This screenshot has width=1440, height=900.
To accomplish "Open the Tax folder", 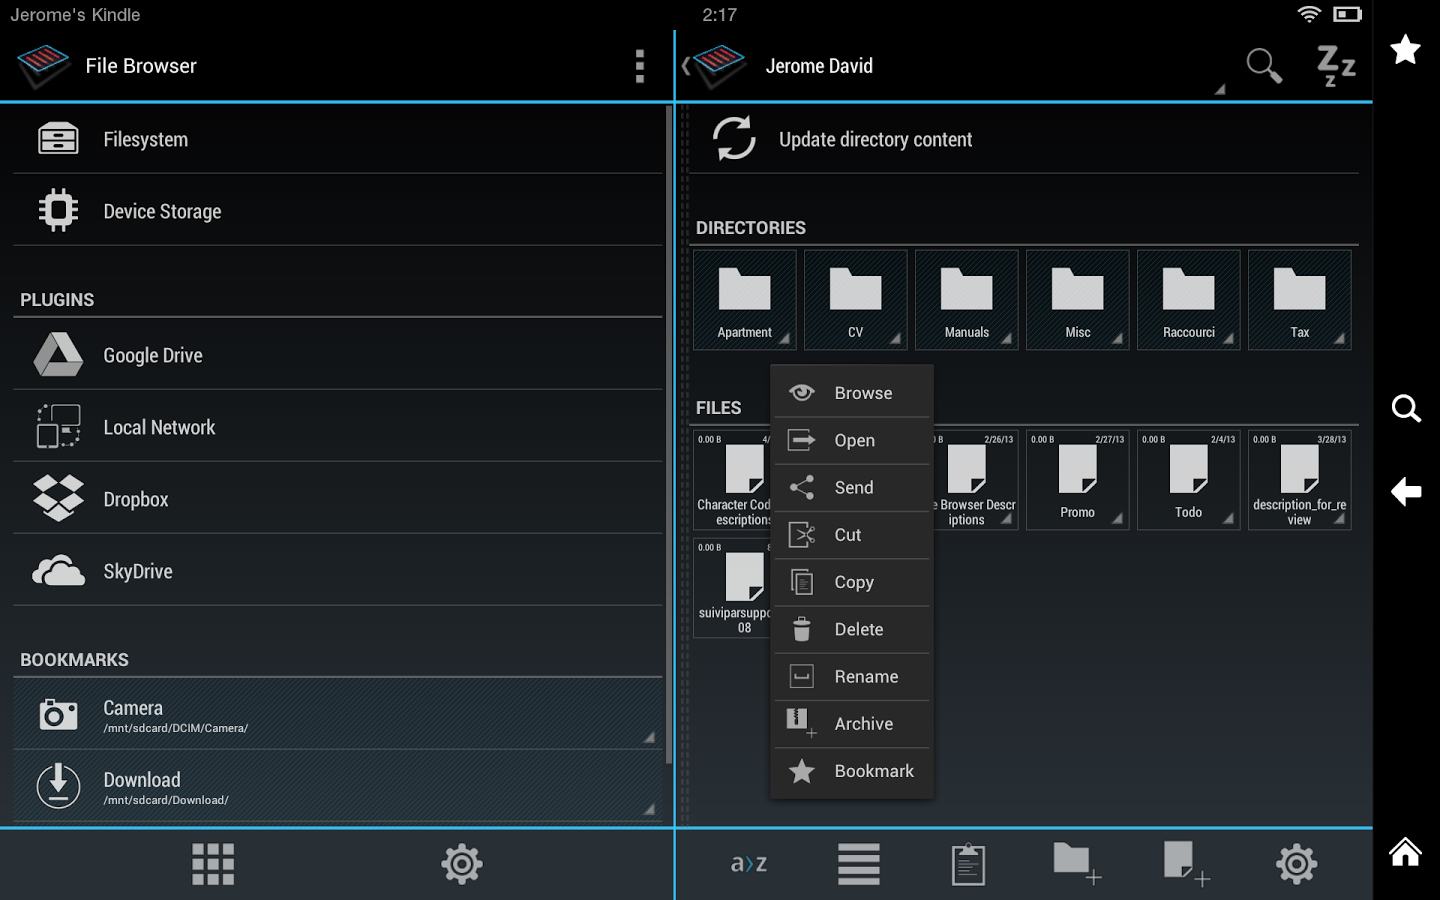I will tap(1300, 300).
